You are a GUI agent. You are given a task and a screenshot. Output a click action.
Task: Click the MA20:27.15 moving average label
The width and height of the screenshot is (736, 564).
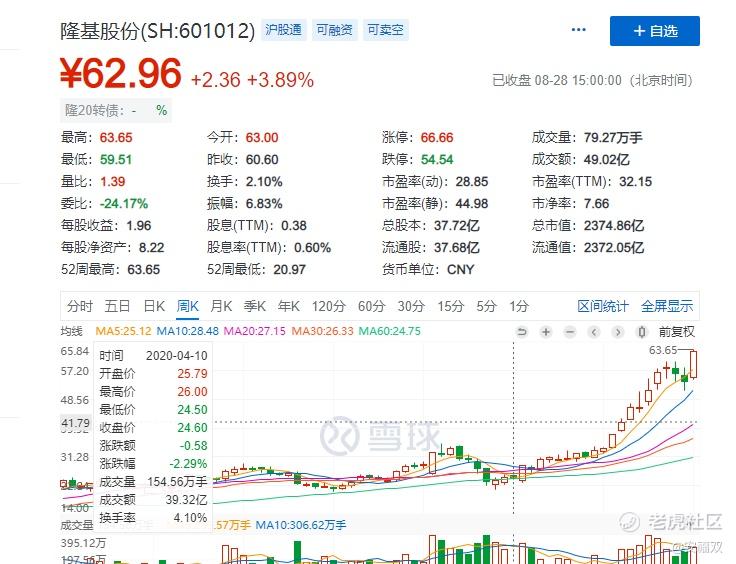[x=254, y=331]
